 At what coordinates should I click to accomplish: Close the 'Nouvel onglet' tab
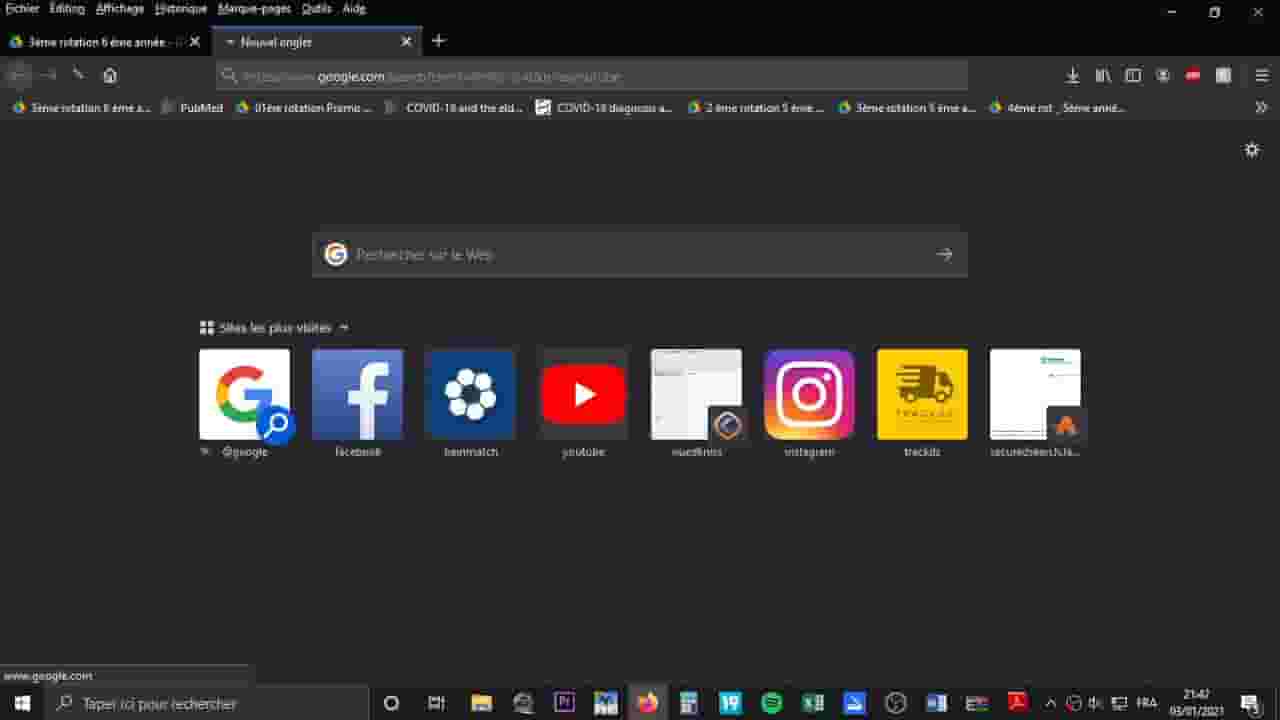[x=406, y=42]
